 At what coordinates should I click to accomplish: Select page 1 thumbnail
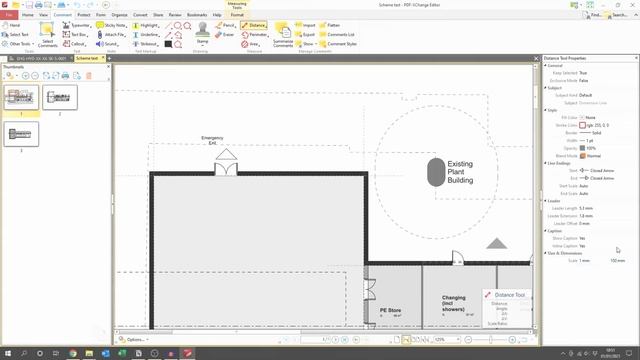pos(21,97)
